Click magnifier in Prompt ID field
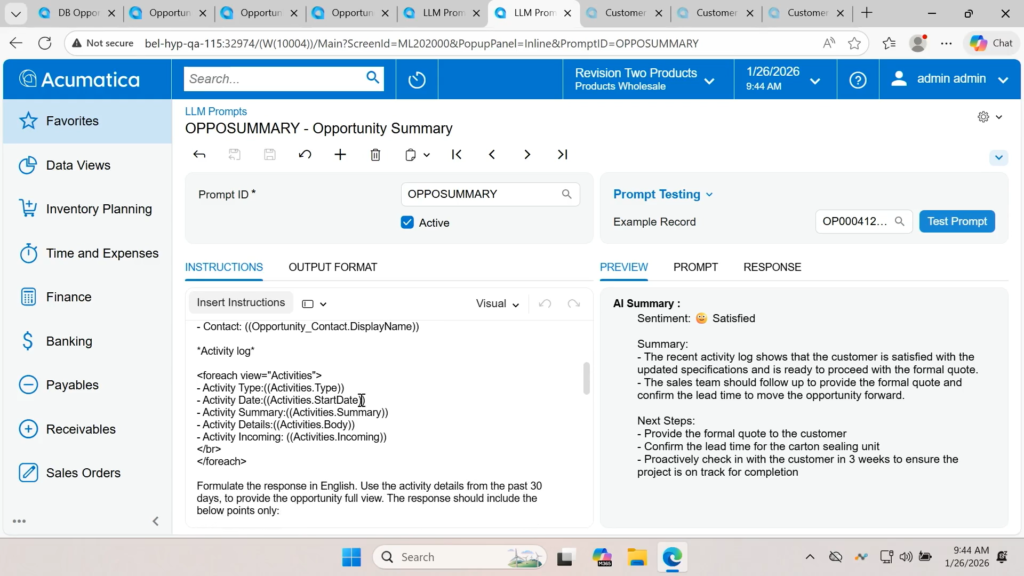1024x576 pixels. point(567,194)
